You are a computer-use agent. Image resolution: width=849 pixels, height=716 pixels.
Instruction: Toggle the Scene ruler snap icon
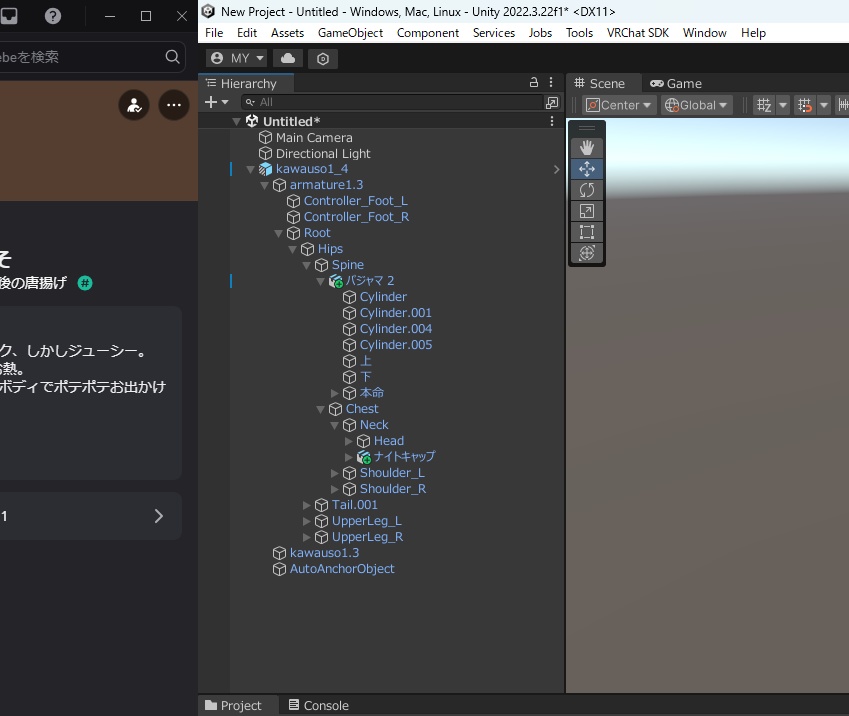pos(843,105)
